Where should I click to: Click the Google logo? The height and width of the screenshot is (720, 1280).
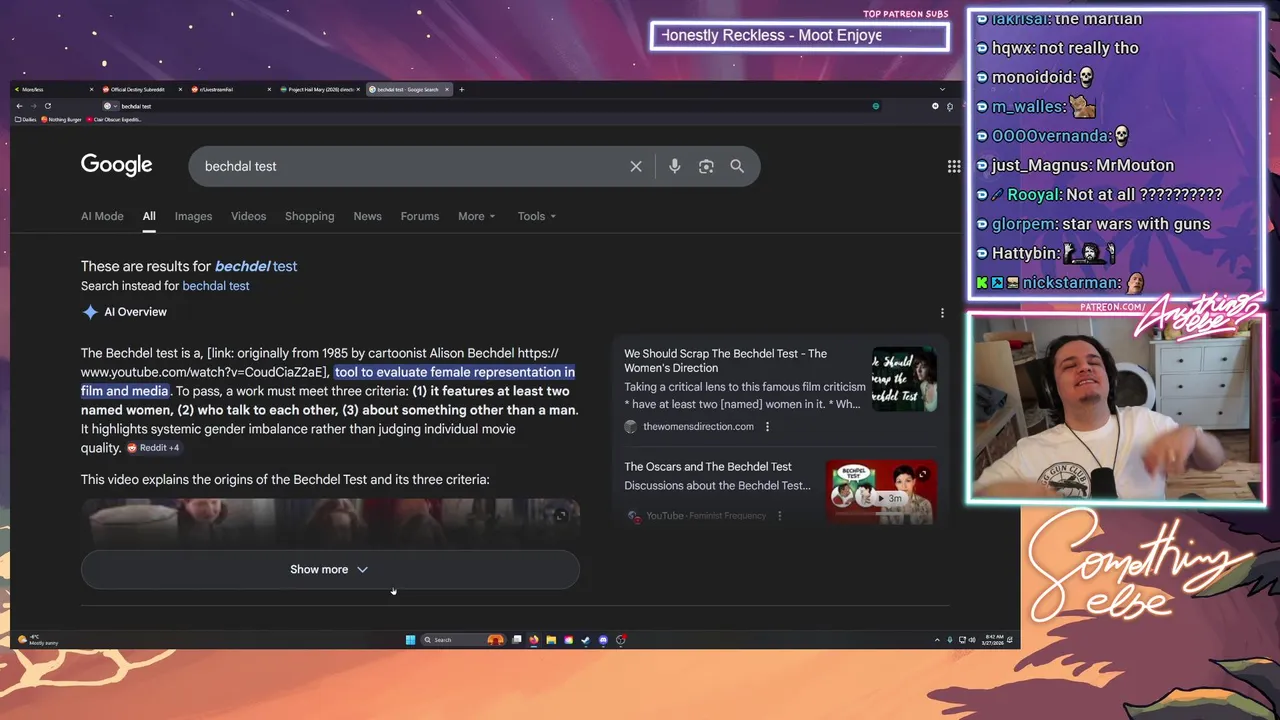pos(117,165)
